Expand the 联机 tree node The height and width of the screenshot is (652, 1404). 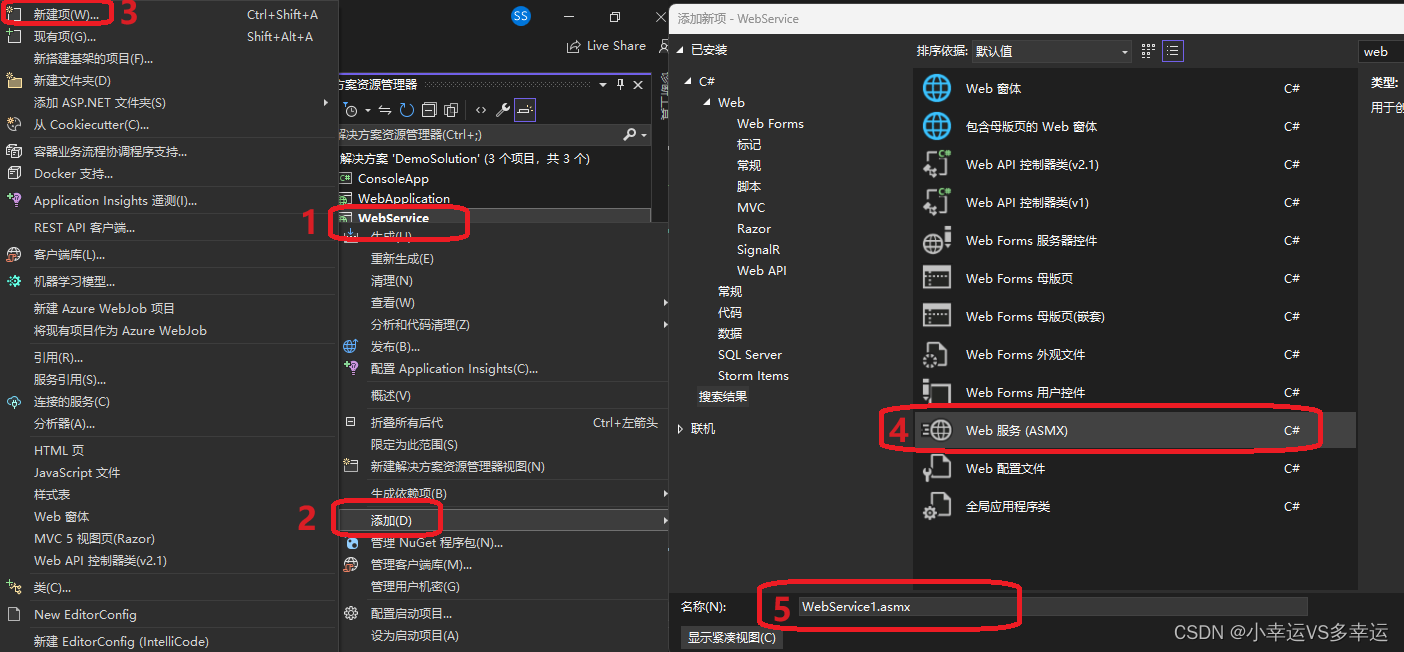click(x=682, y=428)
